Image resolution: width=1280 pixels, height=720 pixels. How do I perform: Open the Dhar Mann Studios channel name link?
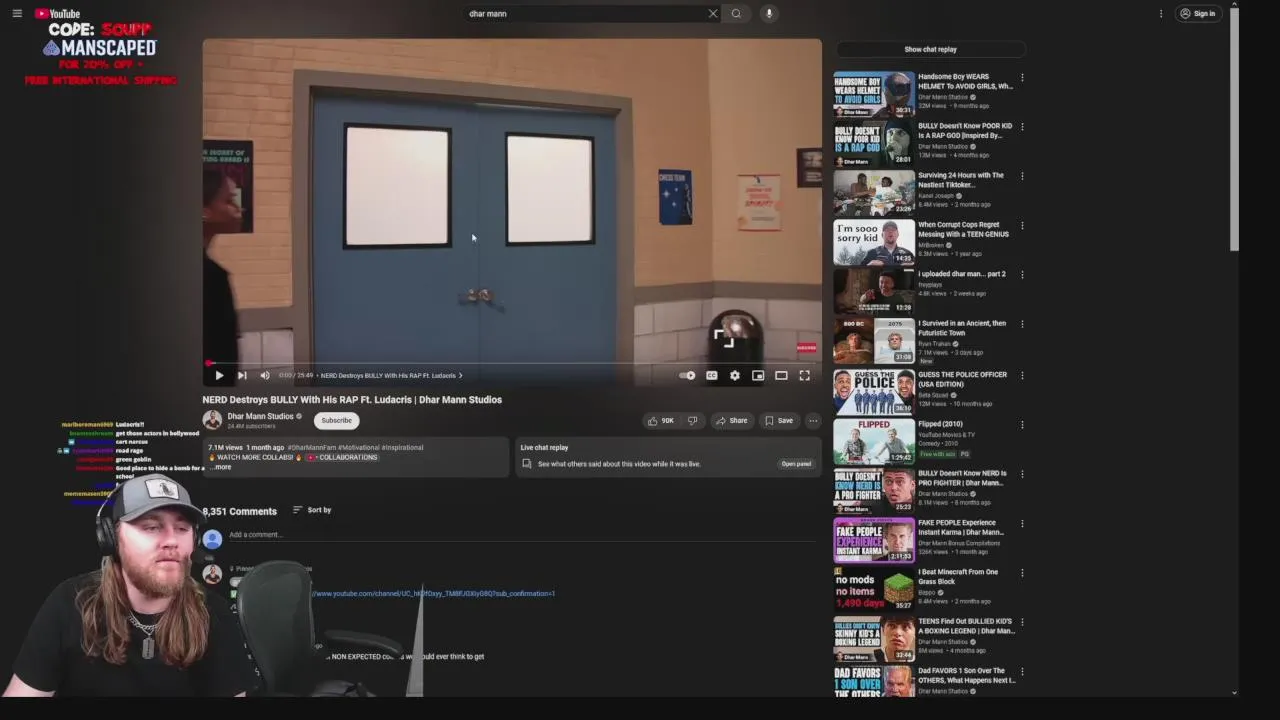260,416
